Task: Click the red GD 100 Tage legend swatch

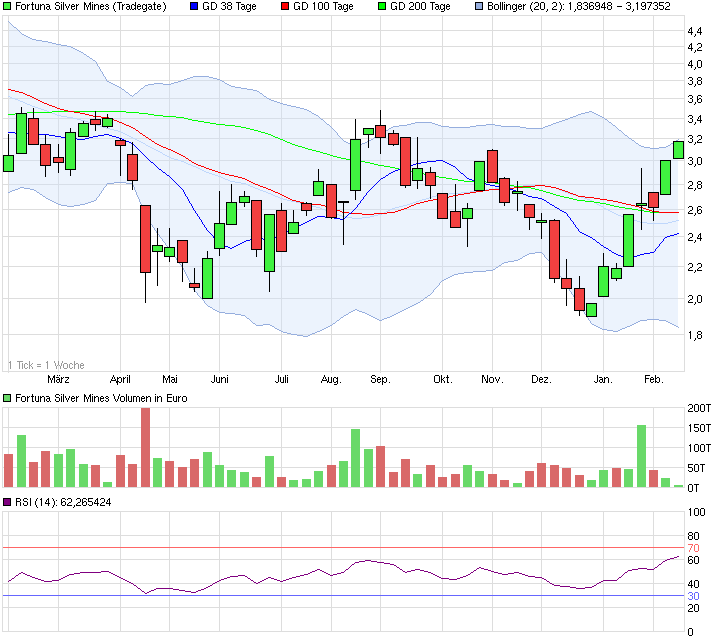Action: tap(285, 7)
